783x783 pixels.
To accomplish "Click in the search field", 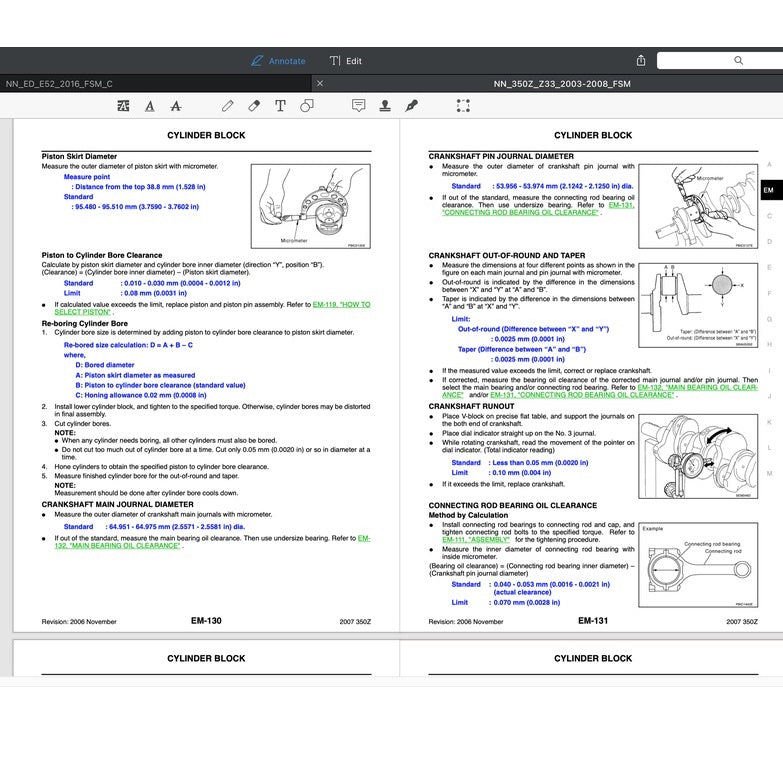I will tap(720, 61).
